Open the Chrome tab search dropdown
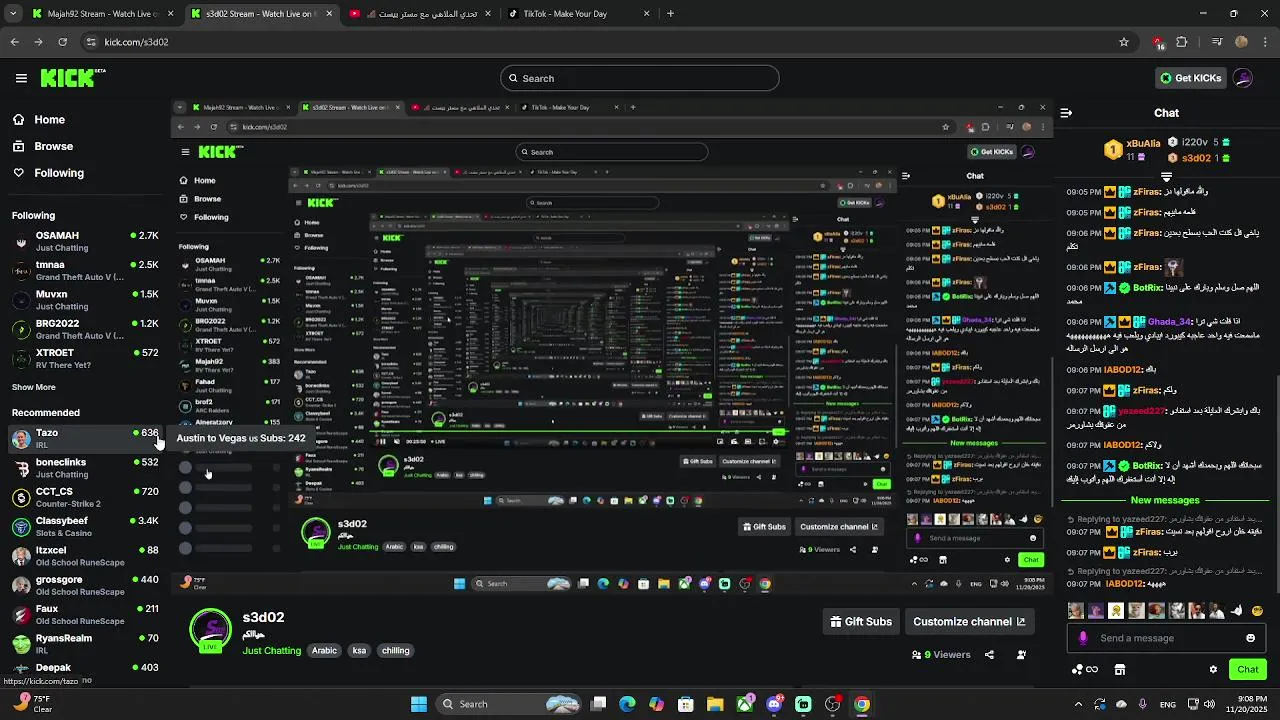The height and width of the screenshot is (720, 1280). 13,14
